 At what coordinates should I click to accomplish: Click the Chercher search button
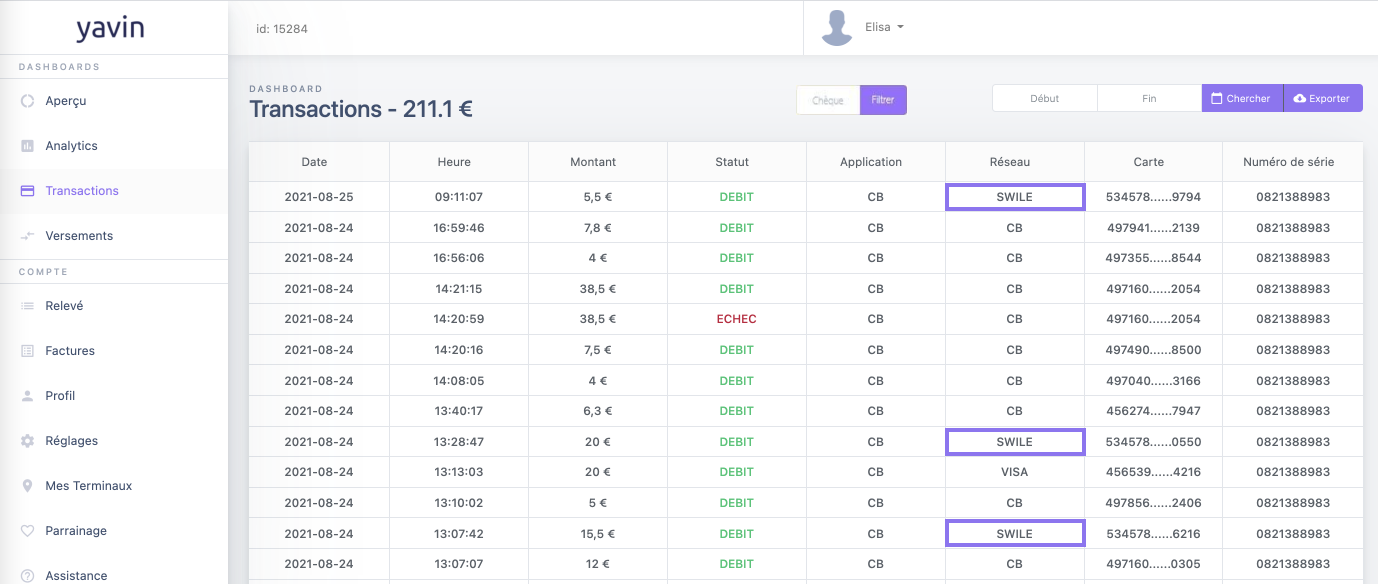pos(1241,98)
